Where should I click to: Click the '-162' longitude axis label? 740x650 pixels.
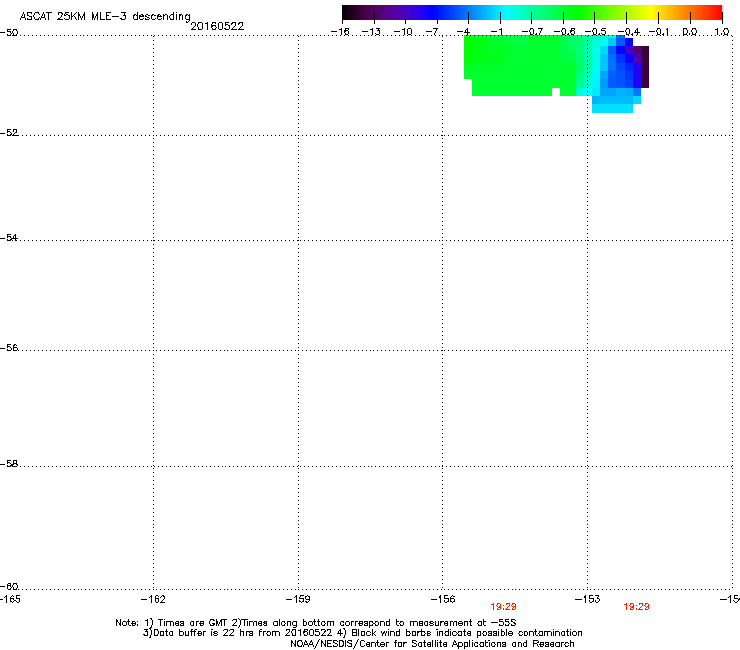(153, 599)
